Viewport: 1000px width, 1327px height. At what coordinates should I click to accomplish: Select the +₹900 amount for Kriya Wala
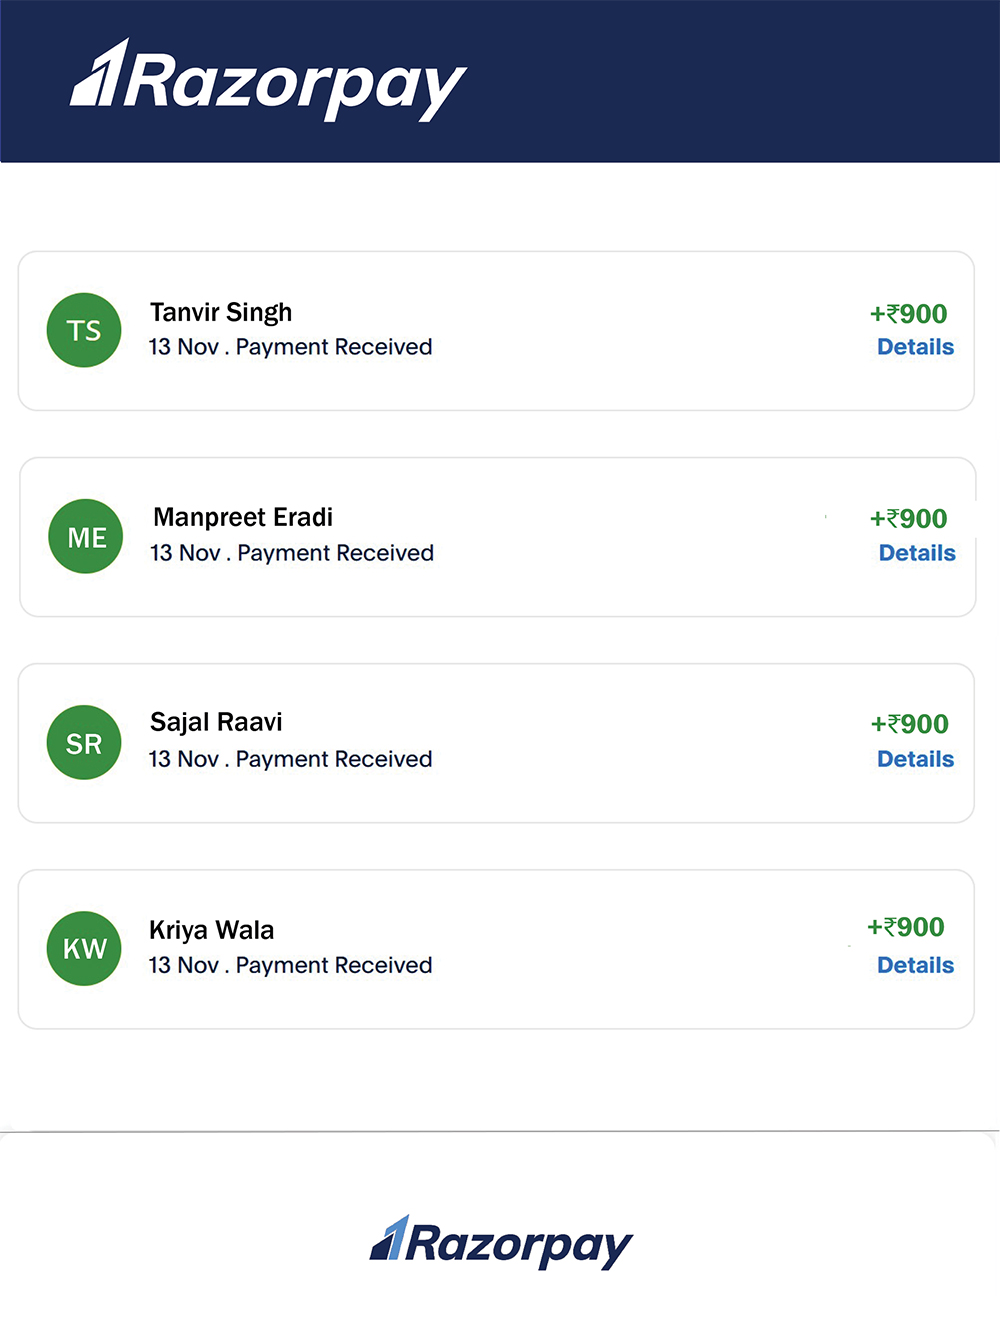click(905, 927)
